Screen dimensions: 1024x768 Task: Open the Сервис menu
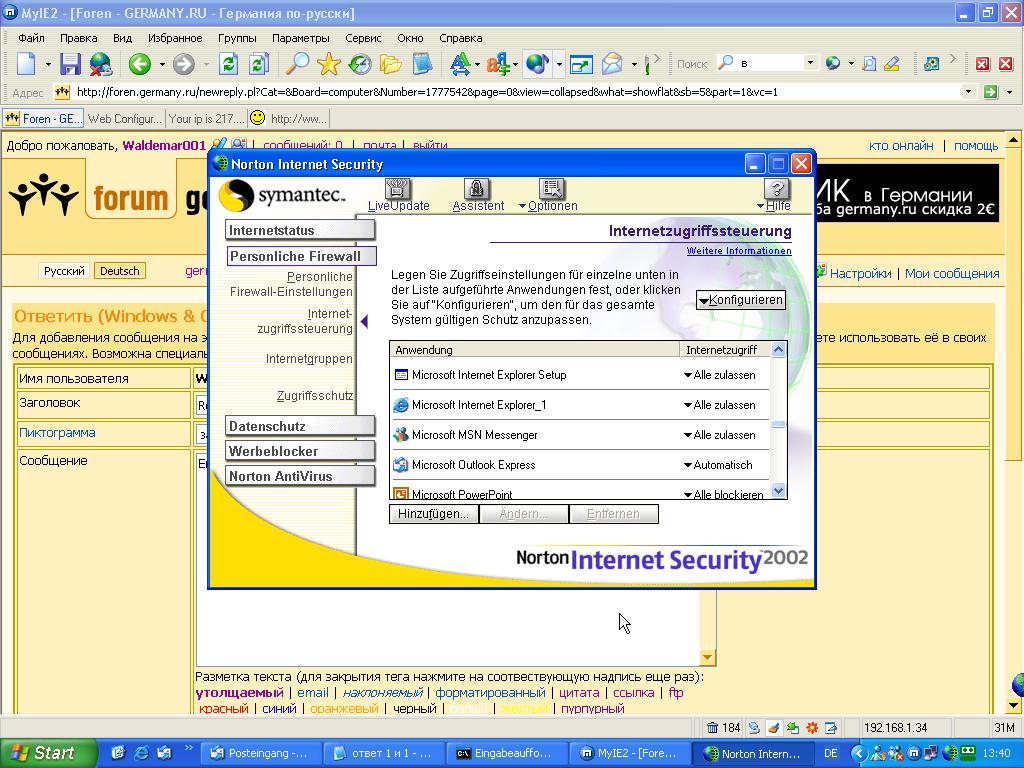click(363, 38)
